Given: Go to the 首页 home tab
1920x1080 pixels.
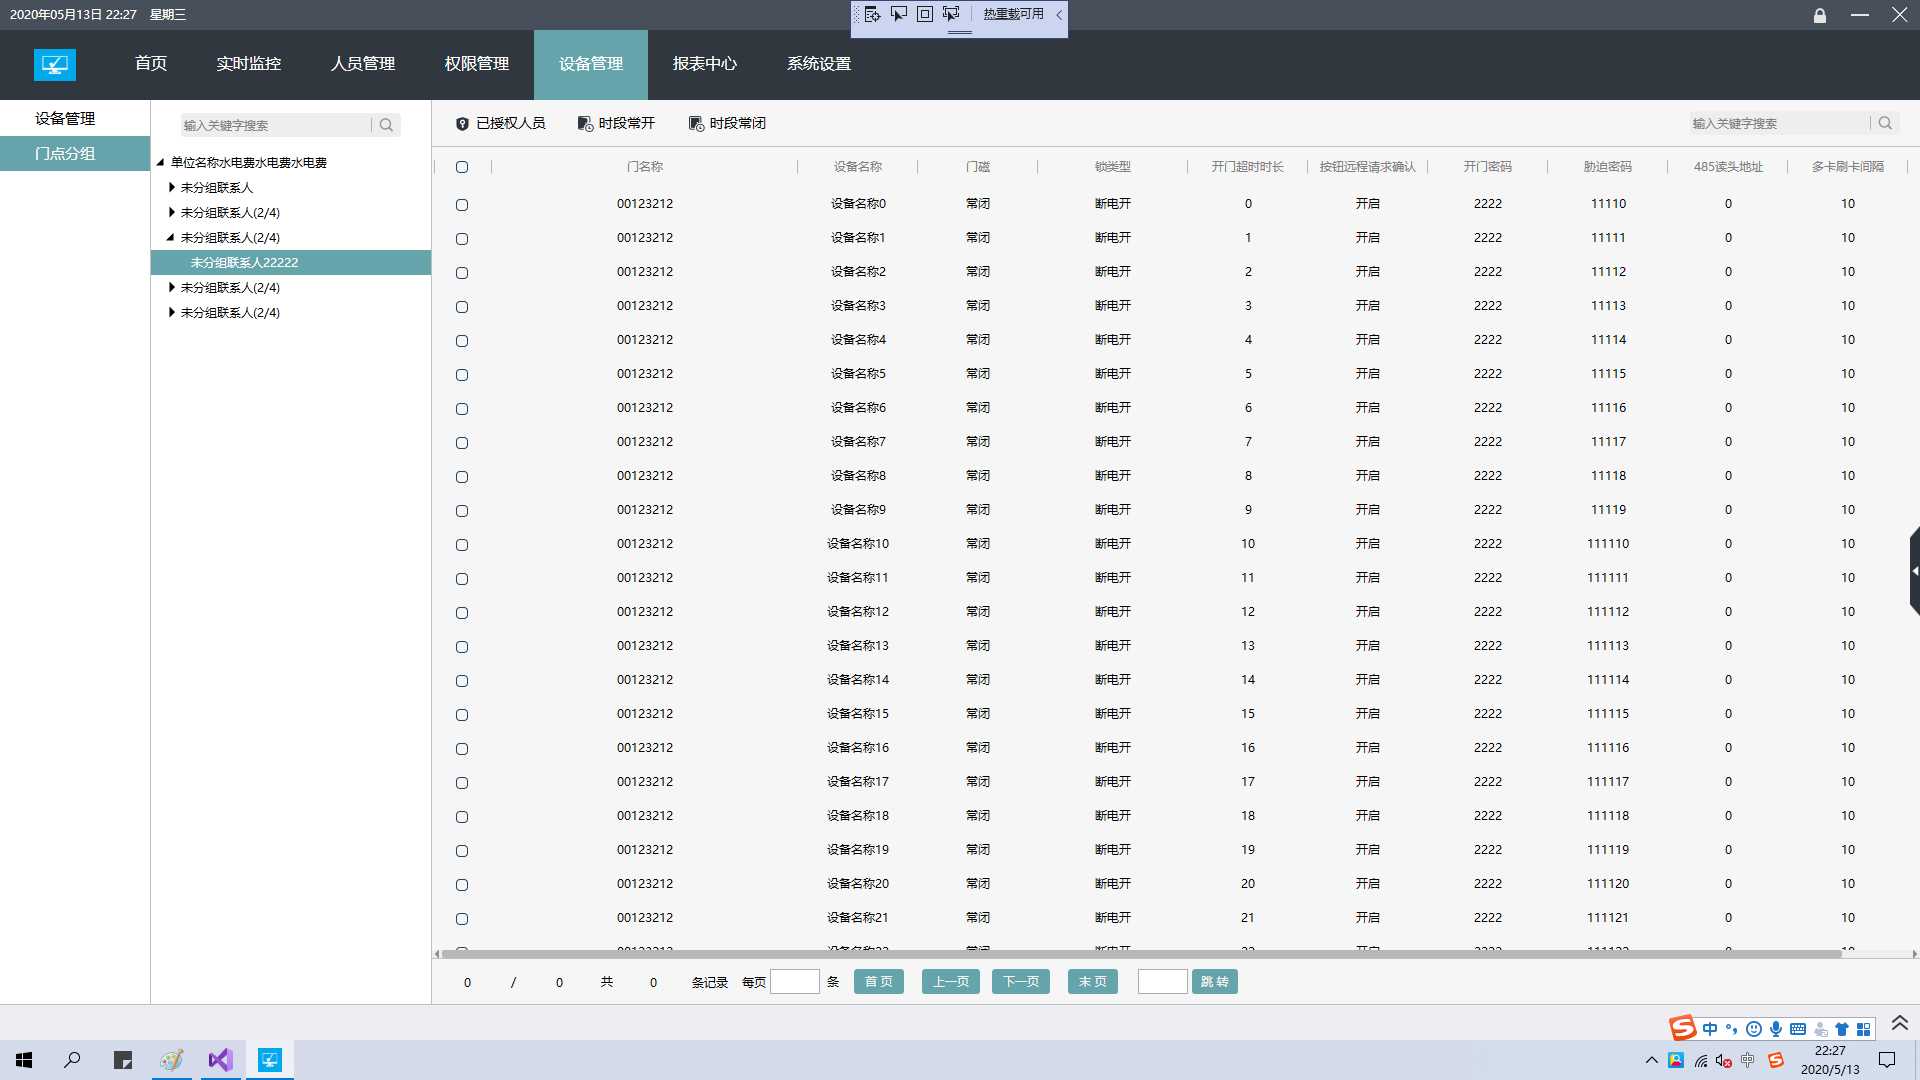Looking at the screenshot, I should (x=151, y=63).
